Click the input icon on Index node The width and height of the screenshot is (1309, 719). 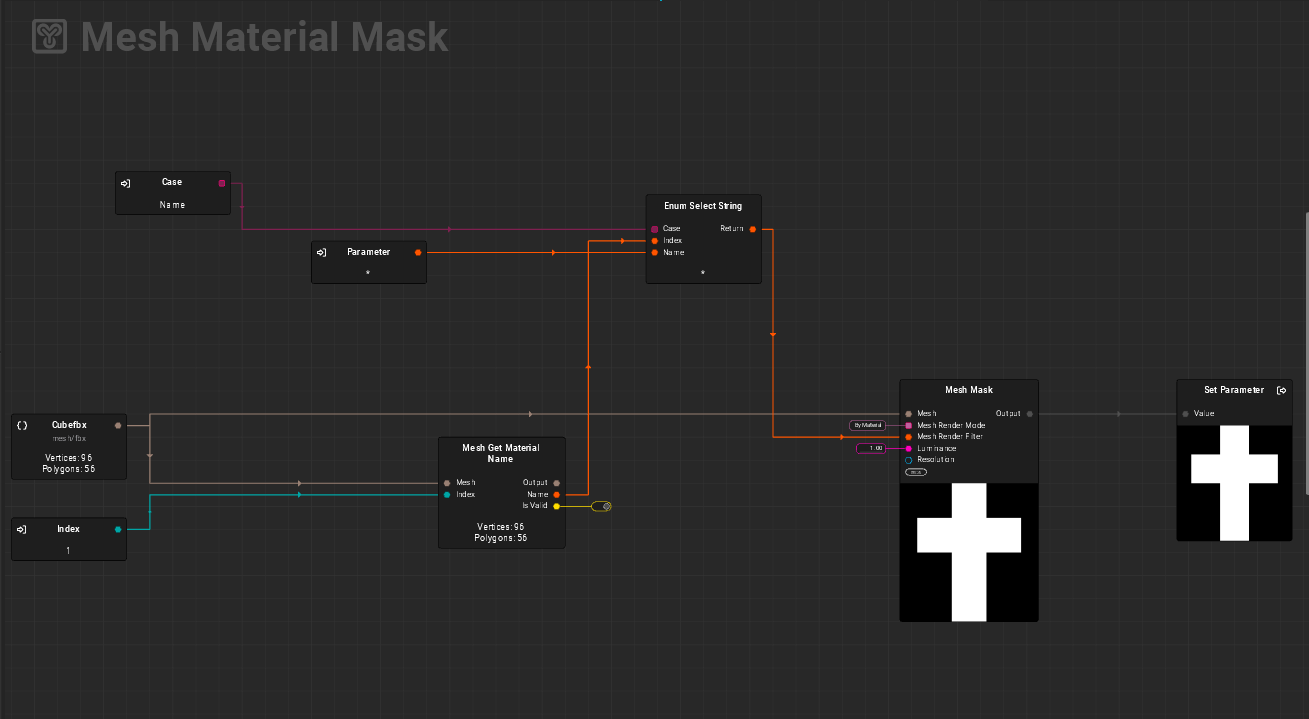pyautogui.click(x=22, y=529)
